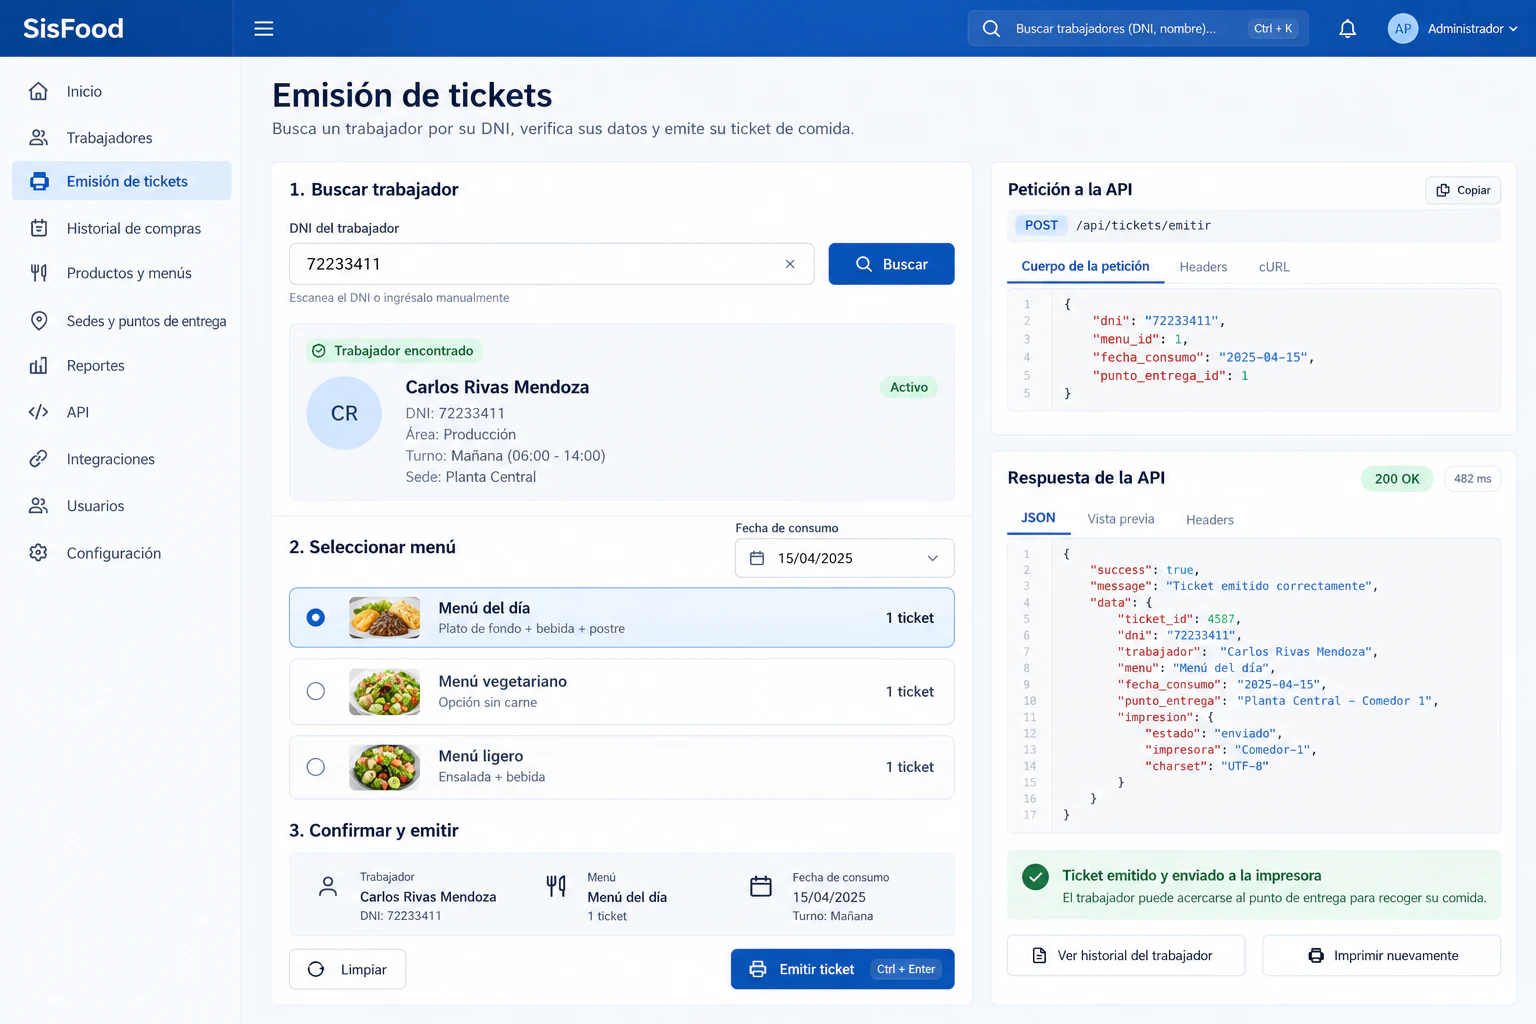
Task: Open Integraciones in the sidebar
Action: point(122,459)
